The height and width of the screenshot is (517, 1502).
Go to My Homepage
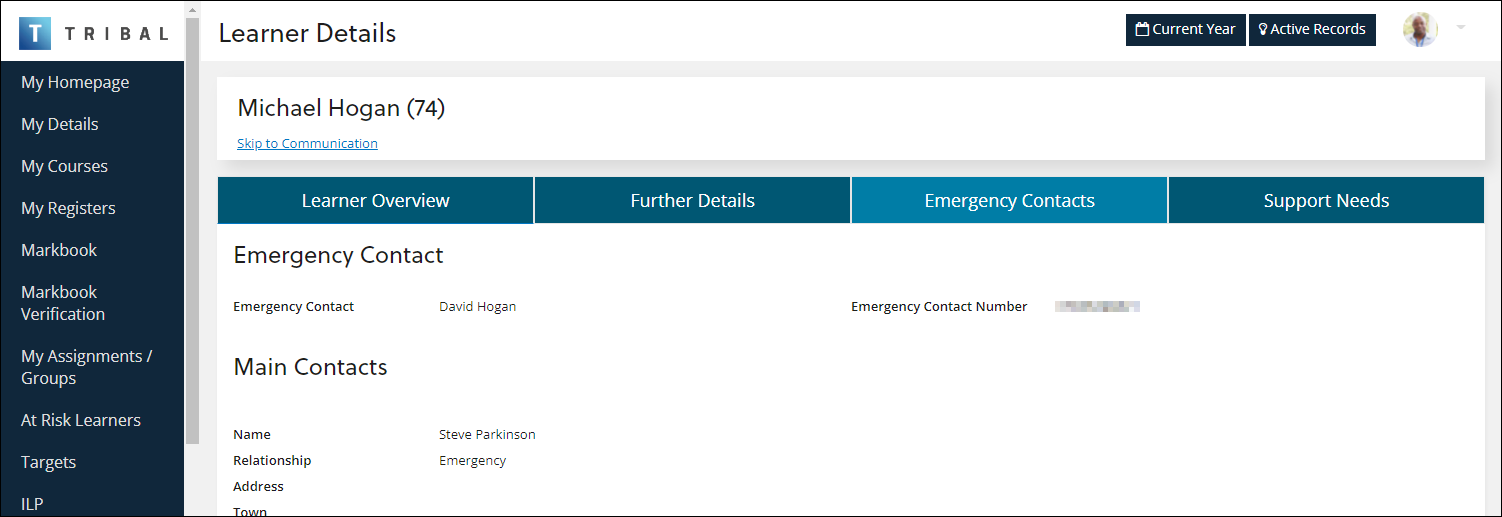point(75,82)
